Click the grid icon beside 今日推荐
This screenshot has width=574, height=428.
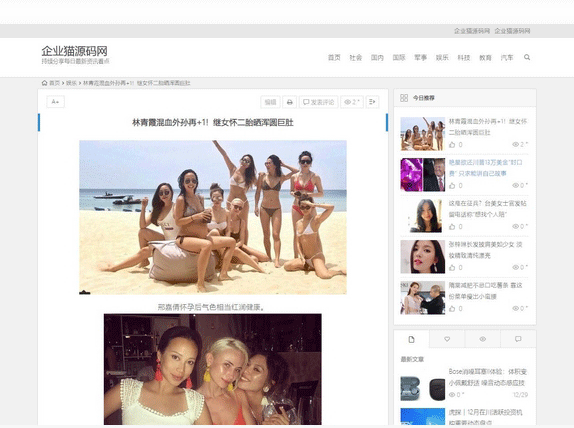click(404, 98)
